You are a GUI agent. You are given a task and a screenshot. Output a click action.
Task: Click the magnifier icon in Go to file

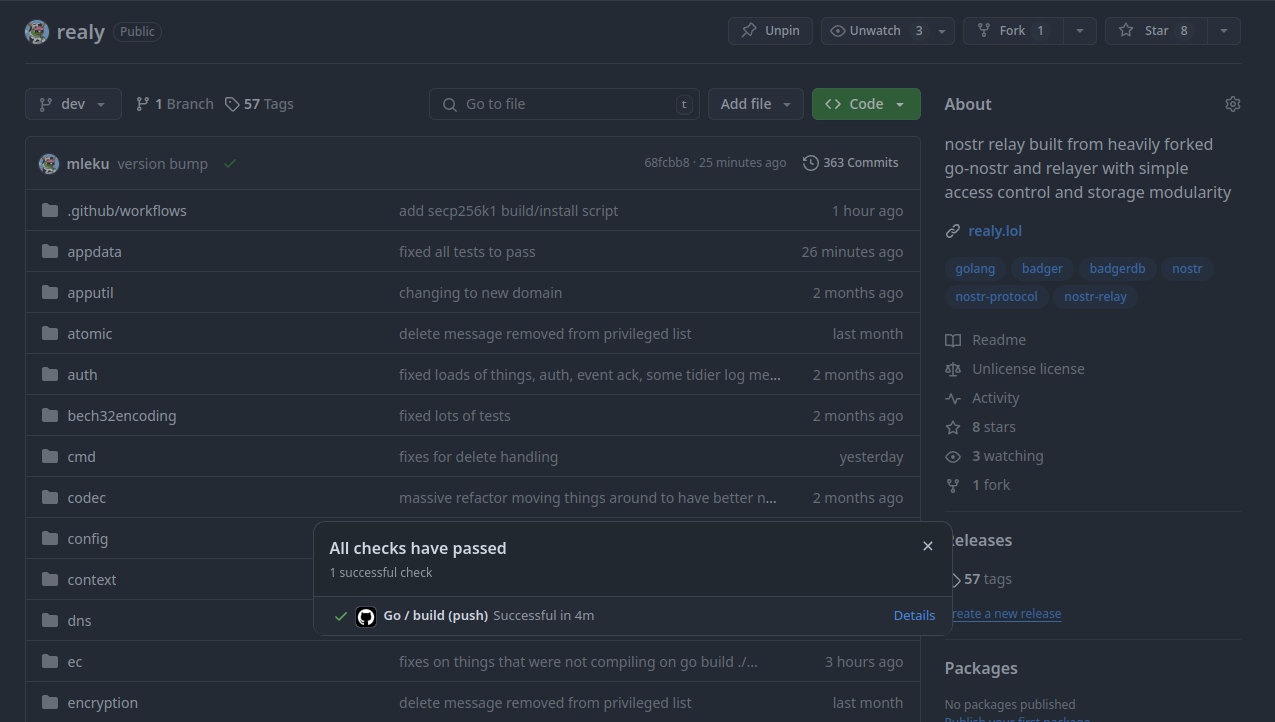point(449,104)
